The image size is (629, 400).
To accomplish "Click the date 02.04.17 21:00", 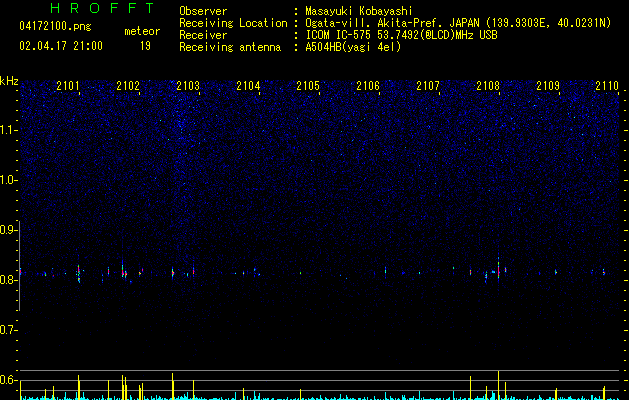I will pyautogui.click(x=61, y=46).
